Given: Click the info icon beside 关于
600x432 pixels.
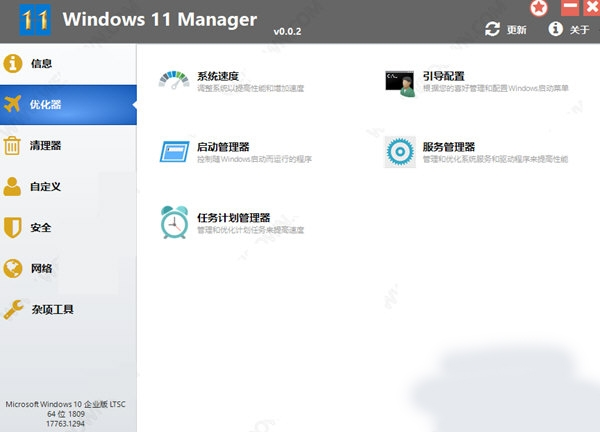Looking at the screenshot, I should click(555, 29).
